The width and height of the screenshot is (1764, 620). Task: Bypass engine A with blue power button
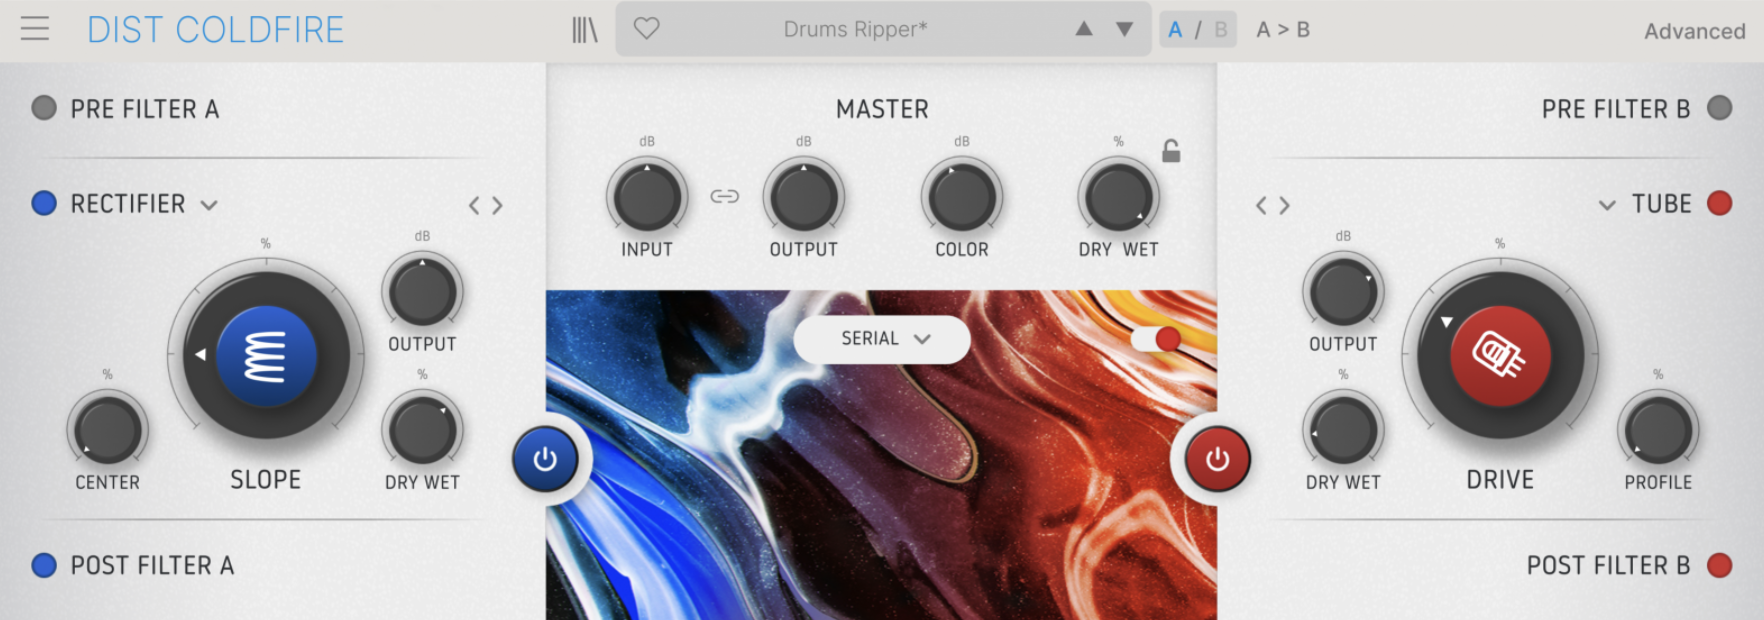click(545, 459)
